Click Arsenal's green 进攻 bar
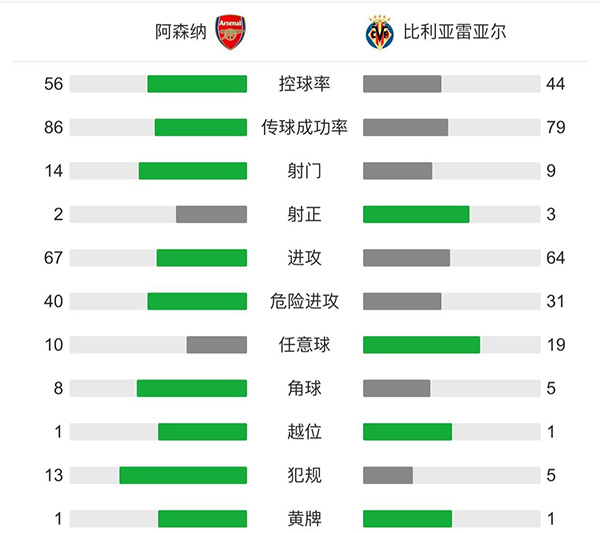 (x=201, y=258)
